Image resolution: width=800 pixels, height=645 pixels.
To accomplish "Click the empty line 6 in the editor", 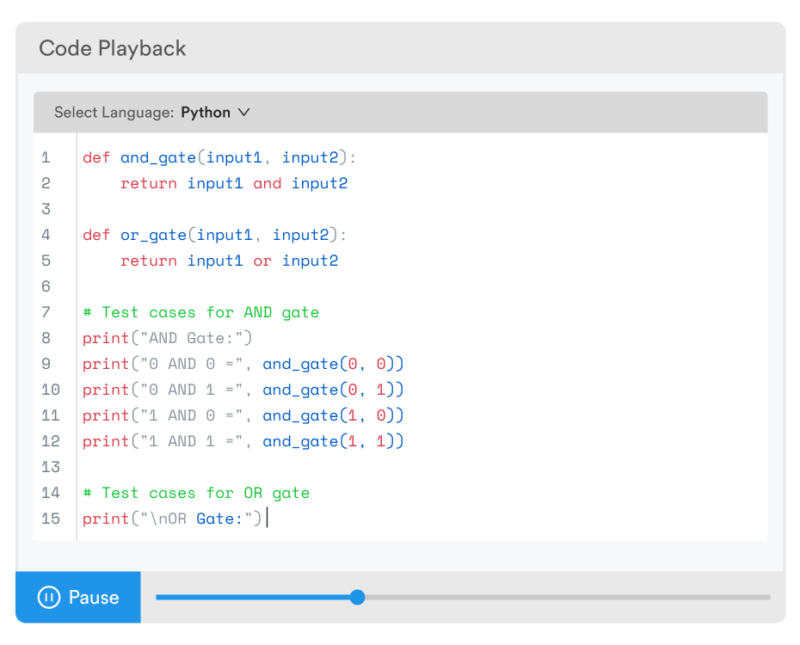I will pos(150,286).
